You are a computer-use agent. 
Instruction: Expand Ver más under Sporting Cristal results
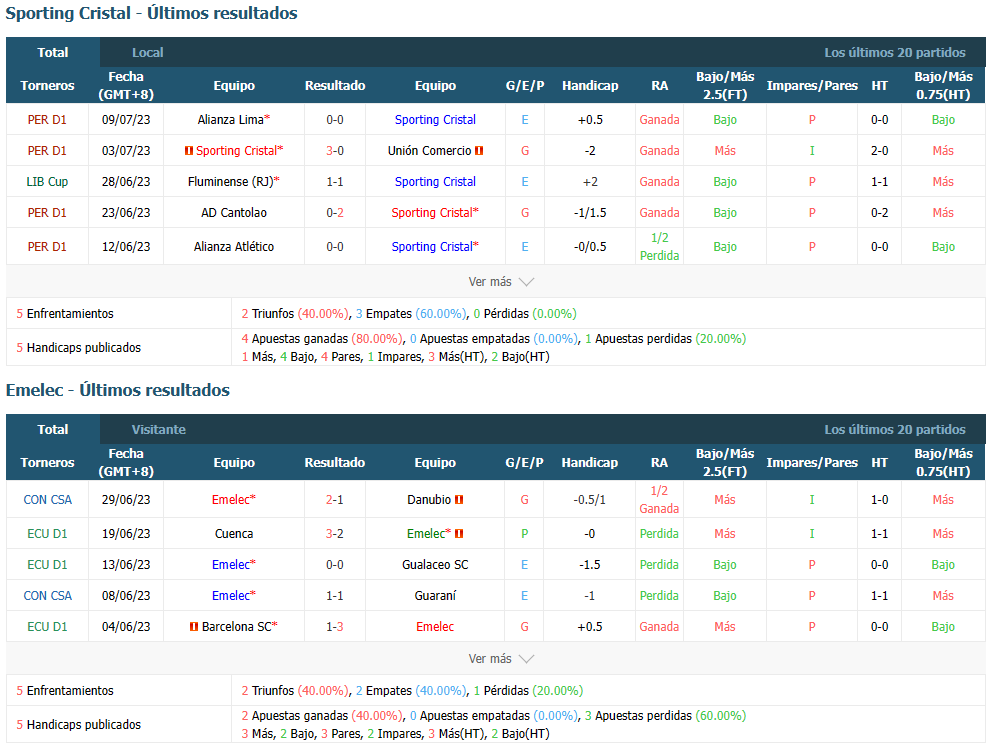[501, 282]
